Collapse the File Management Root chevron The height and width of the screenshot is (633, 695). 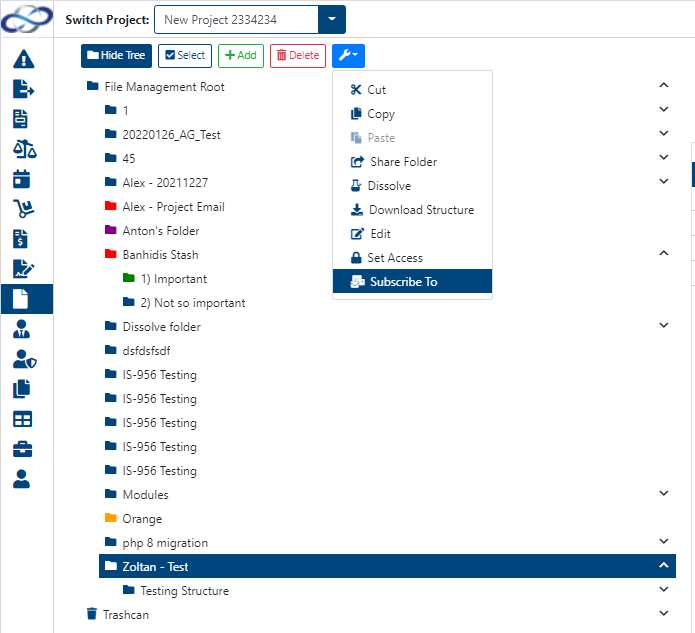pos(664,85)
